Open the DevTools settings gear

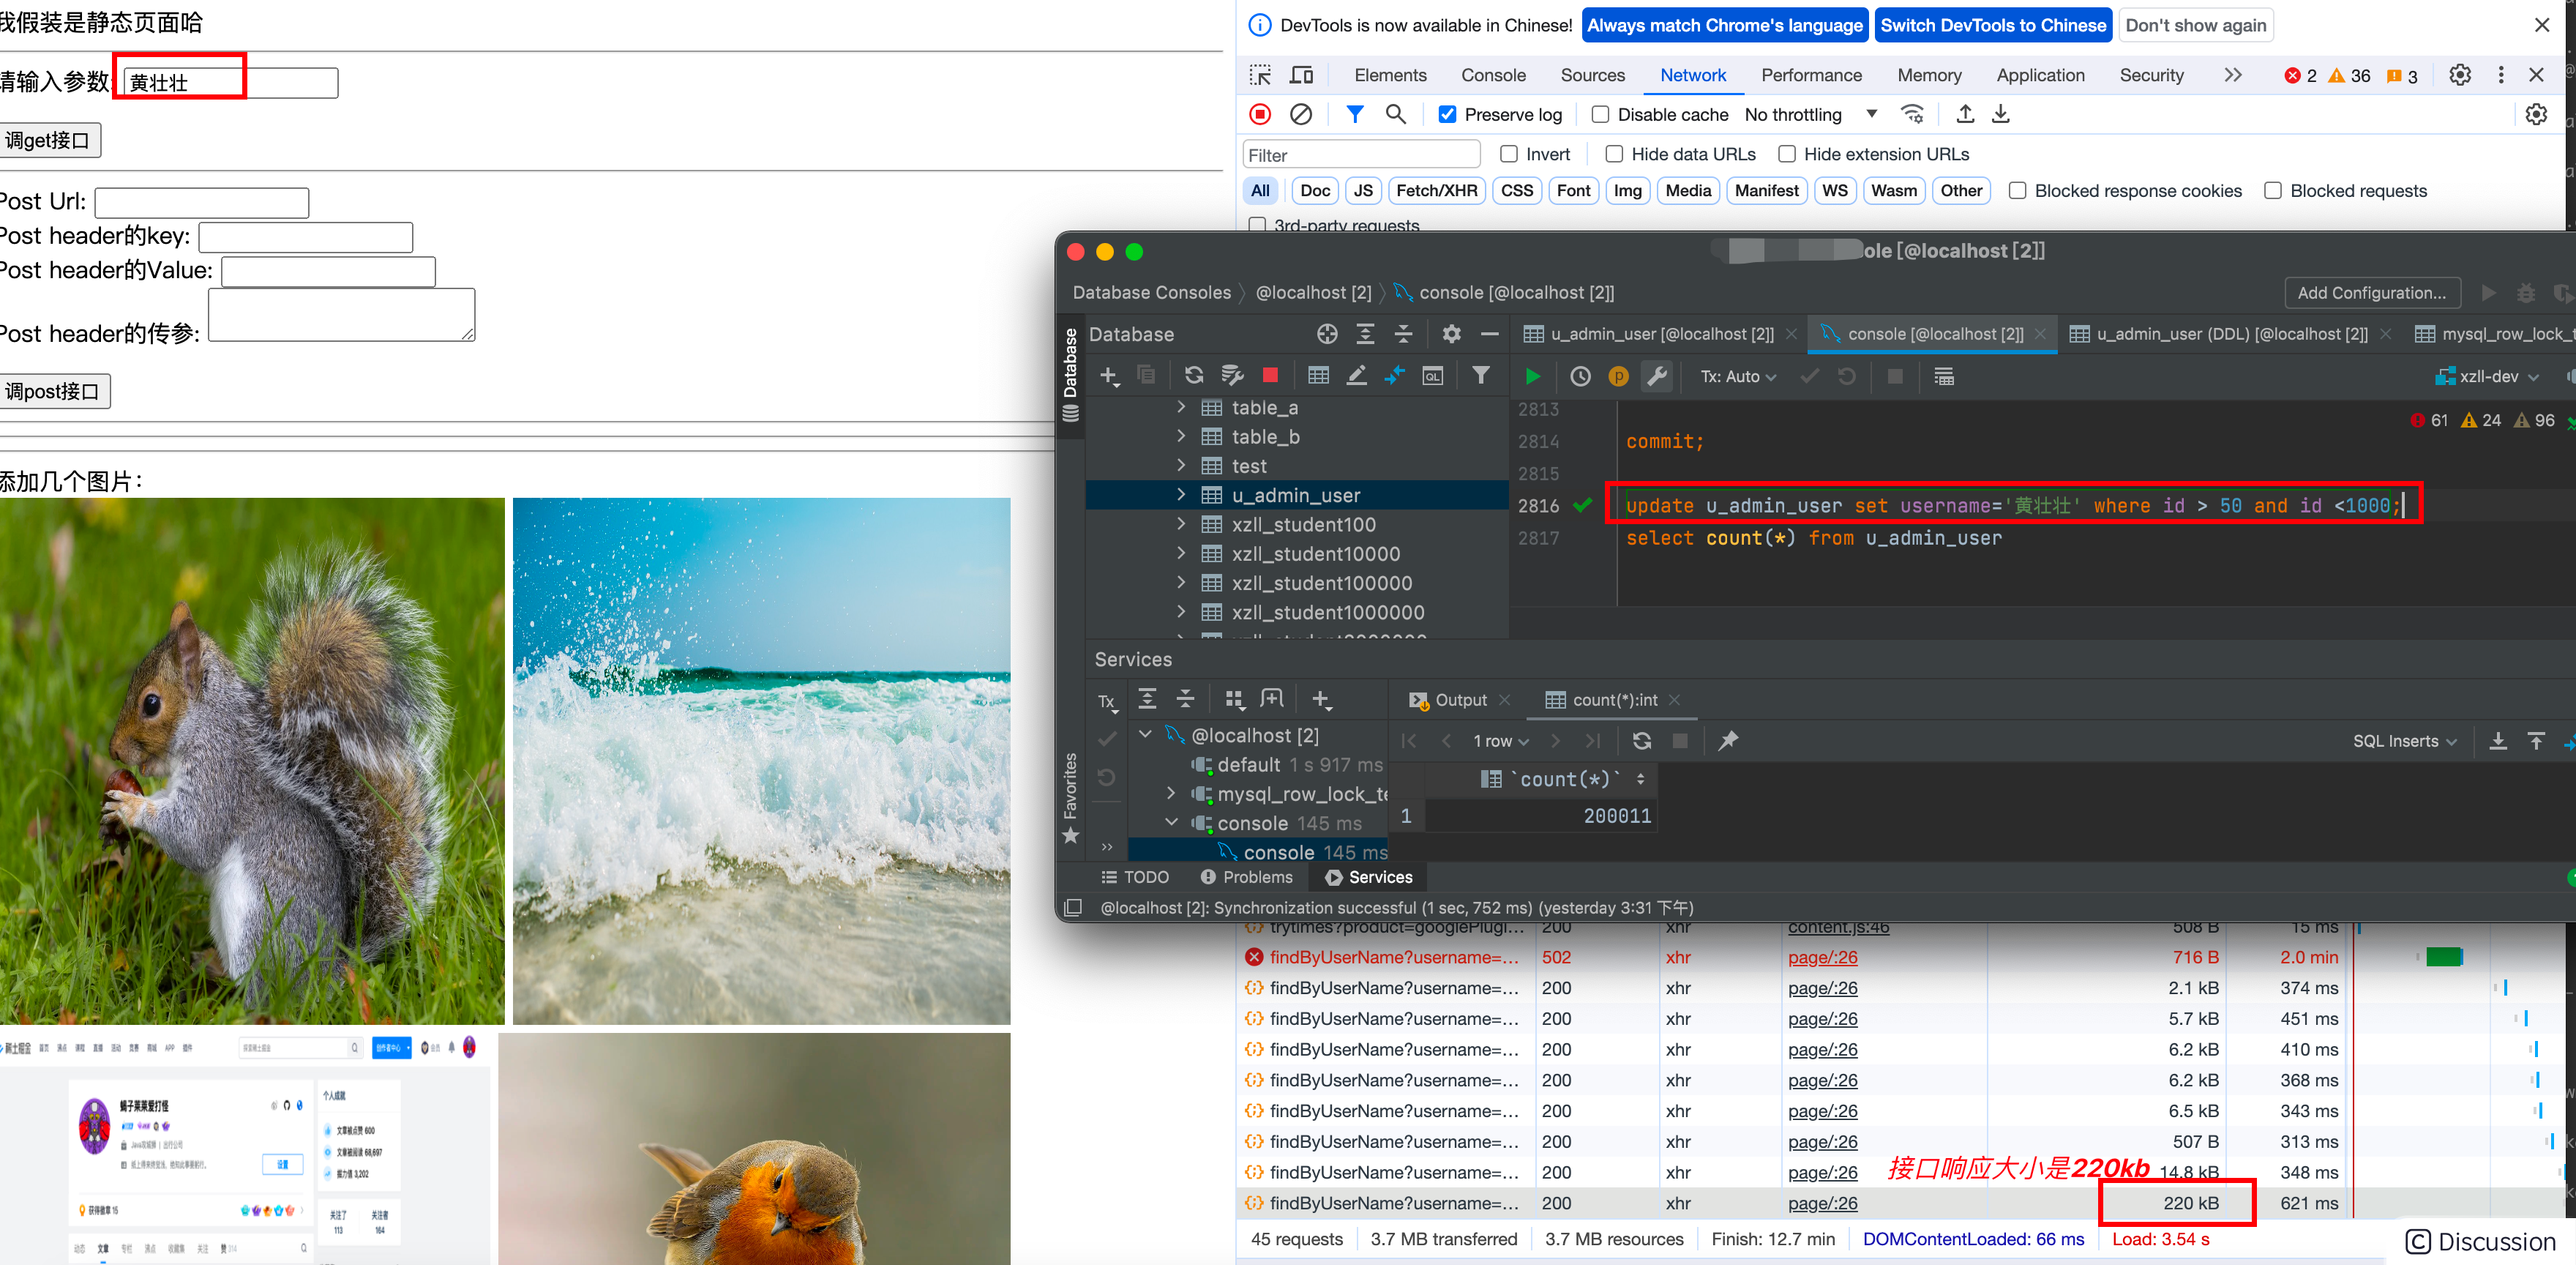click(2460, 75)
